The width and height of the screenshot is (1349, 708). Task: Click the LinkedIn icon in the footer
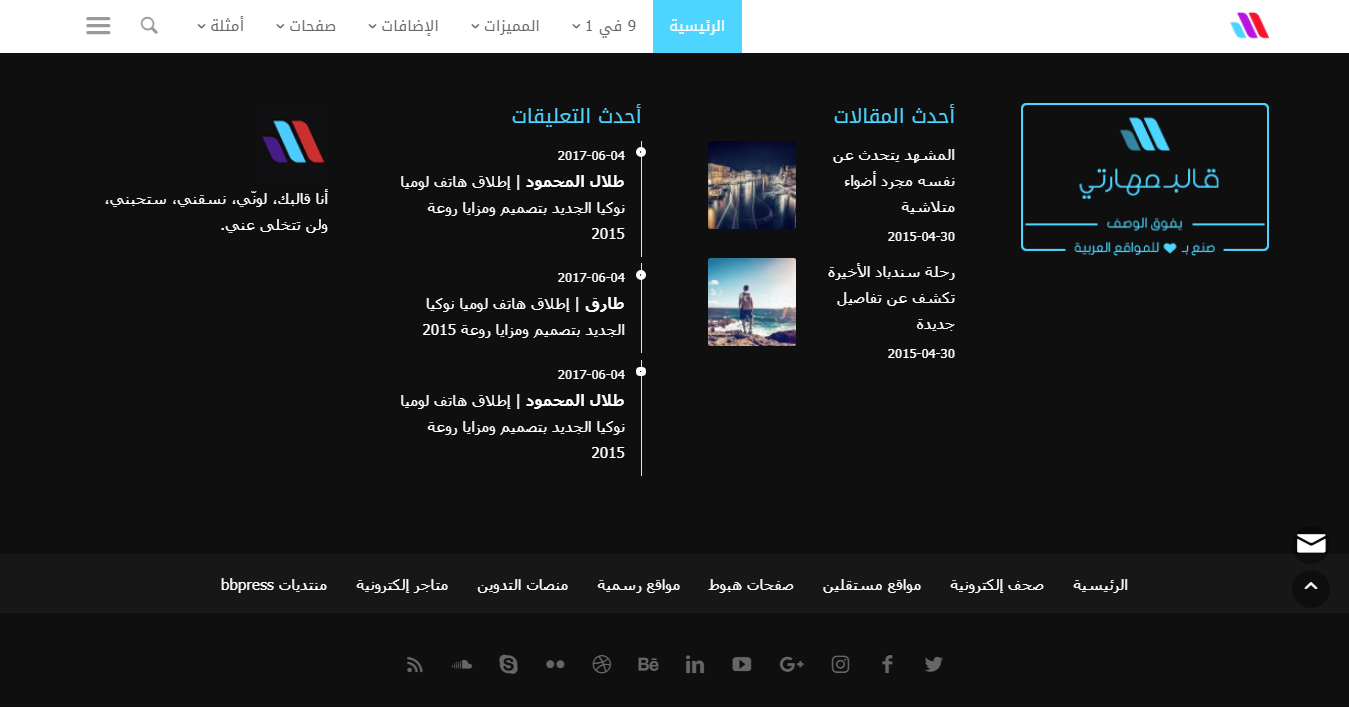tap(695, 664)
